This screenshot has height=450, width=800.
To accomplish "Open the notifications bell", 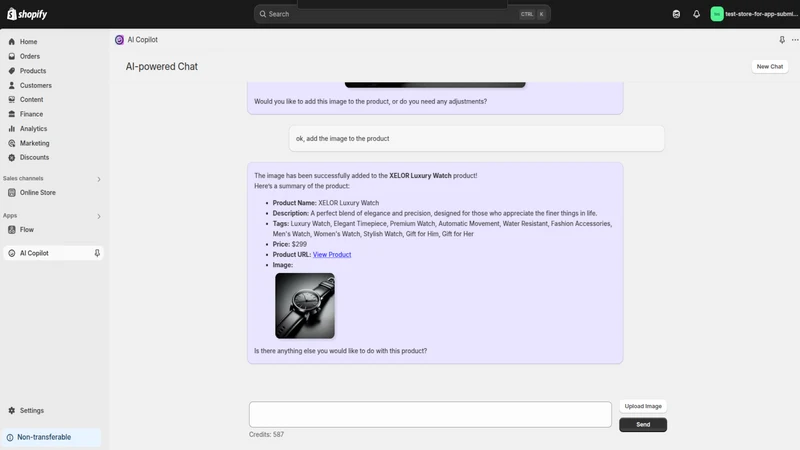I will point(696,14).
